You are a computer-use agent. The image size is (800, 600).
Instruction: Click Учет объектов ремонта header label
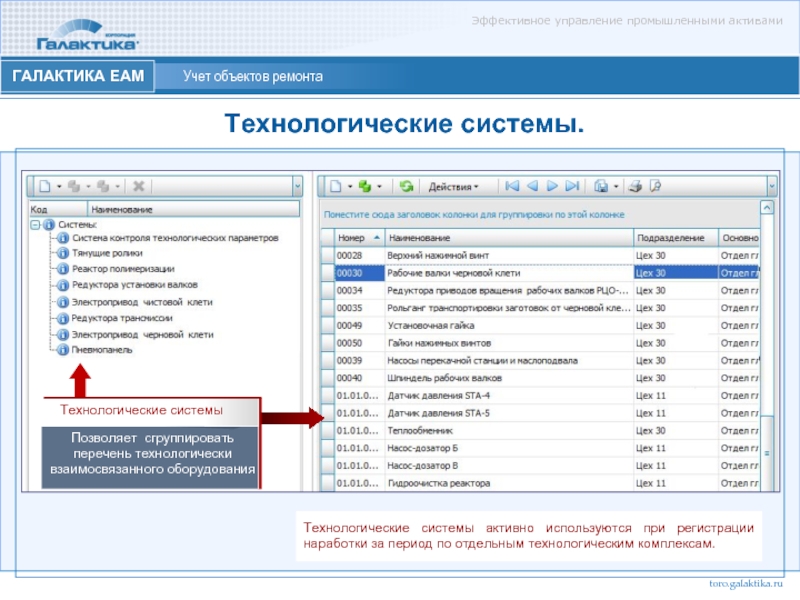253,77
